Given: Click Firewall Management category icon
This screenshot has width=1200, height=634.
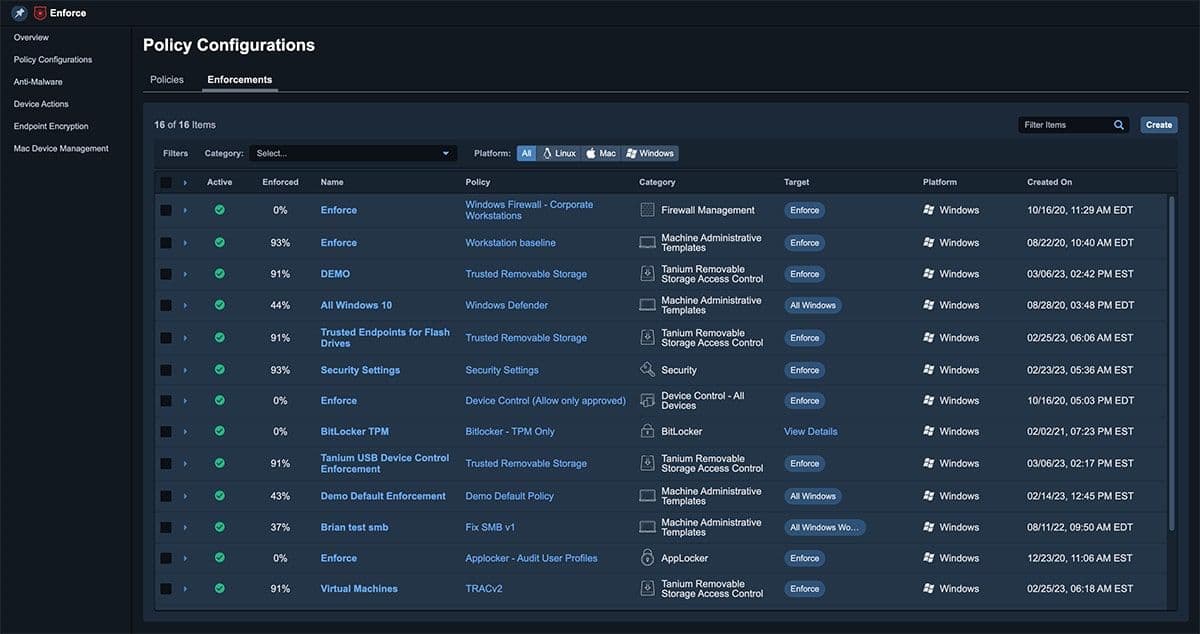Looking at the screenshot, I should tap(647, 210).
